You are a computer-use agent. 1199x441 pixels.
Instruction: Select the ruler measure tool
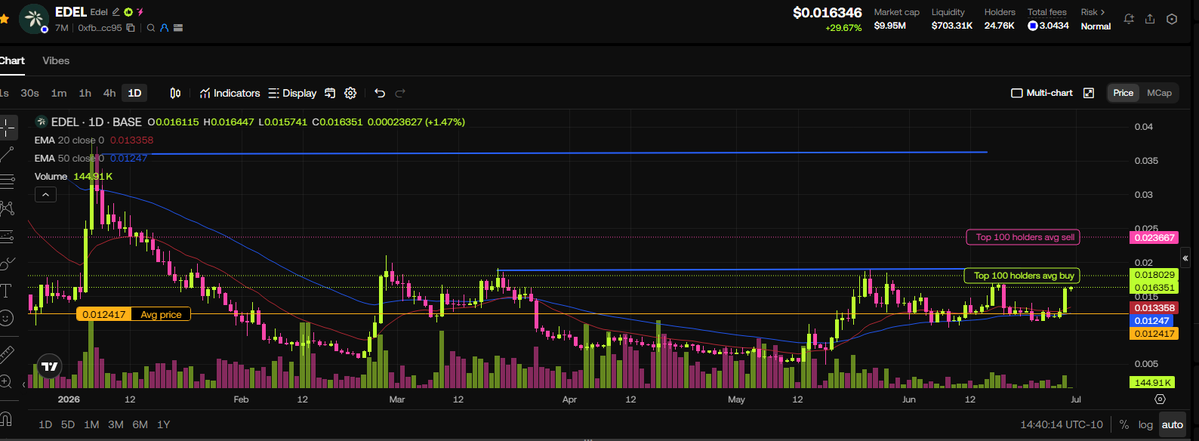pos(7,353)
